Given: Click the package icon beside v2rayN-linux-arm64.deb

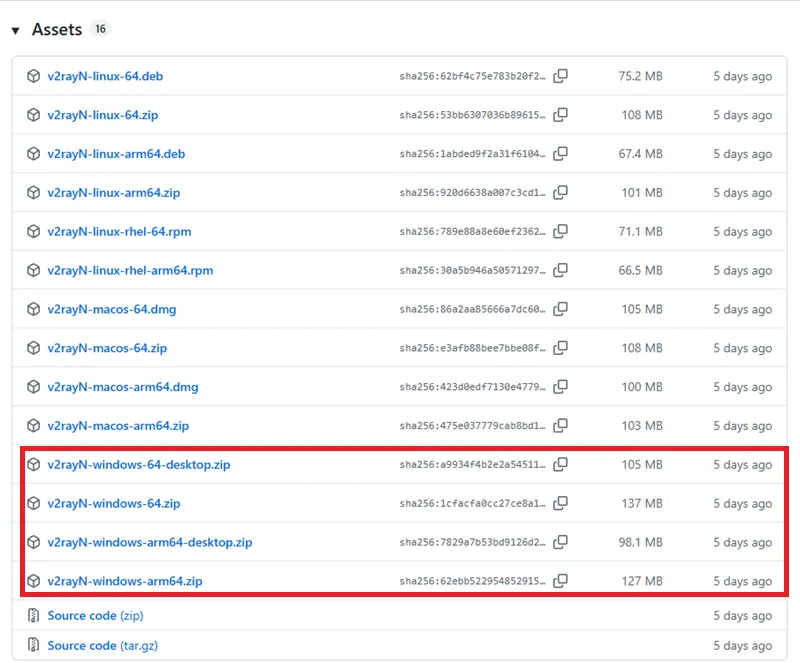Looking at the screenshot, I should [32, 154].
